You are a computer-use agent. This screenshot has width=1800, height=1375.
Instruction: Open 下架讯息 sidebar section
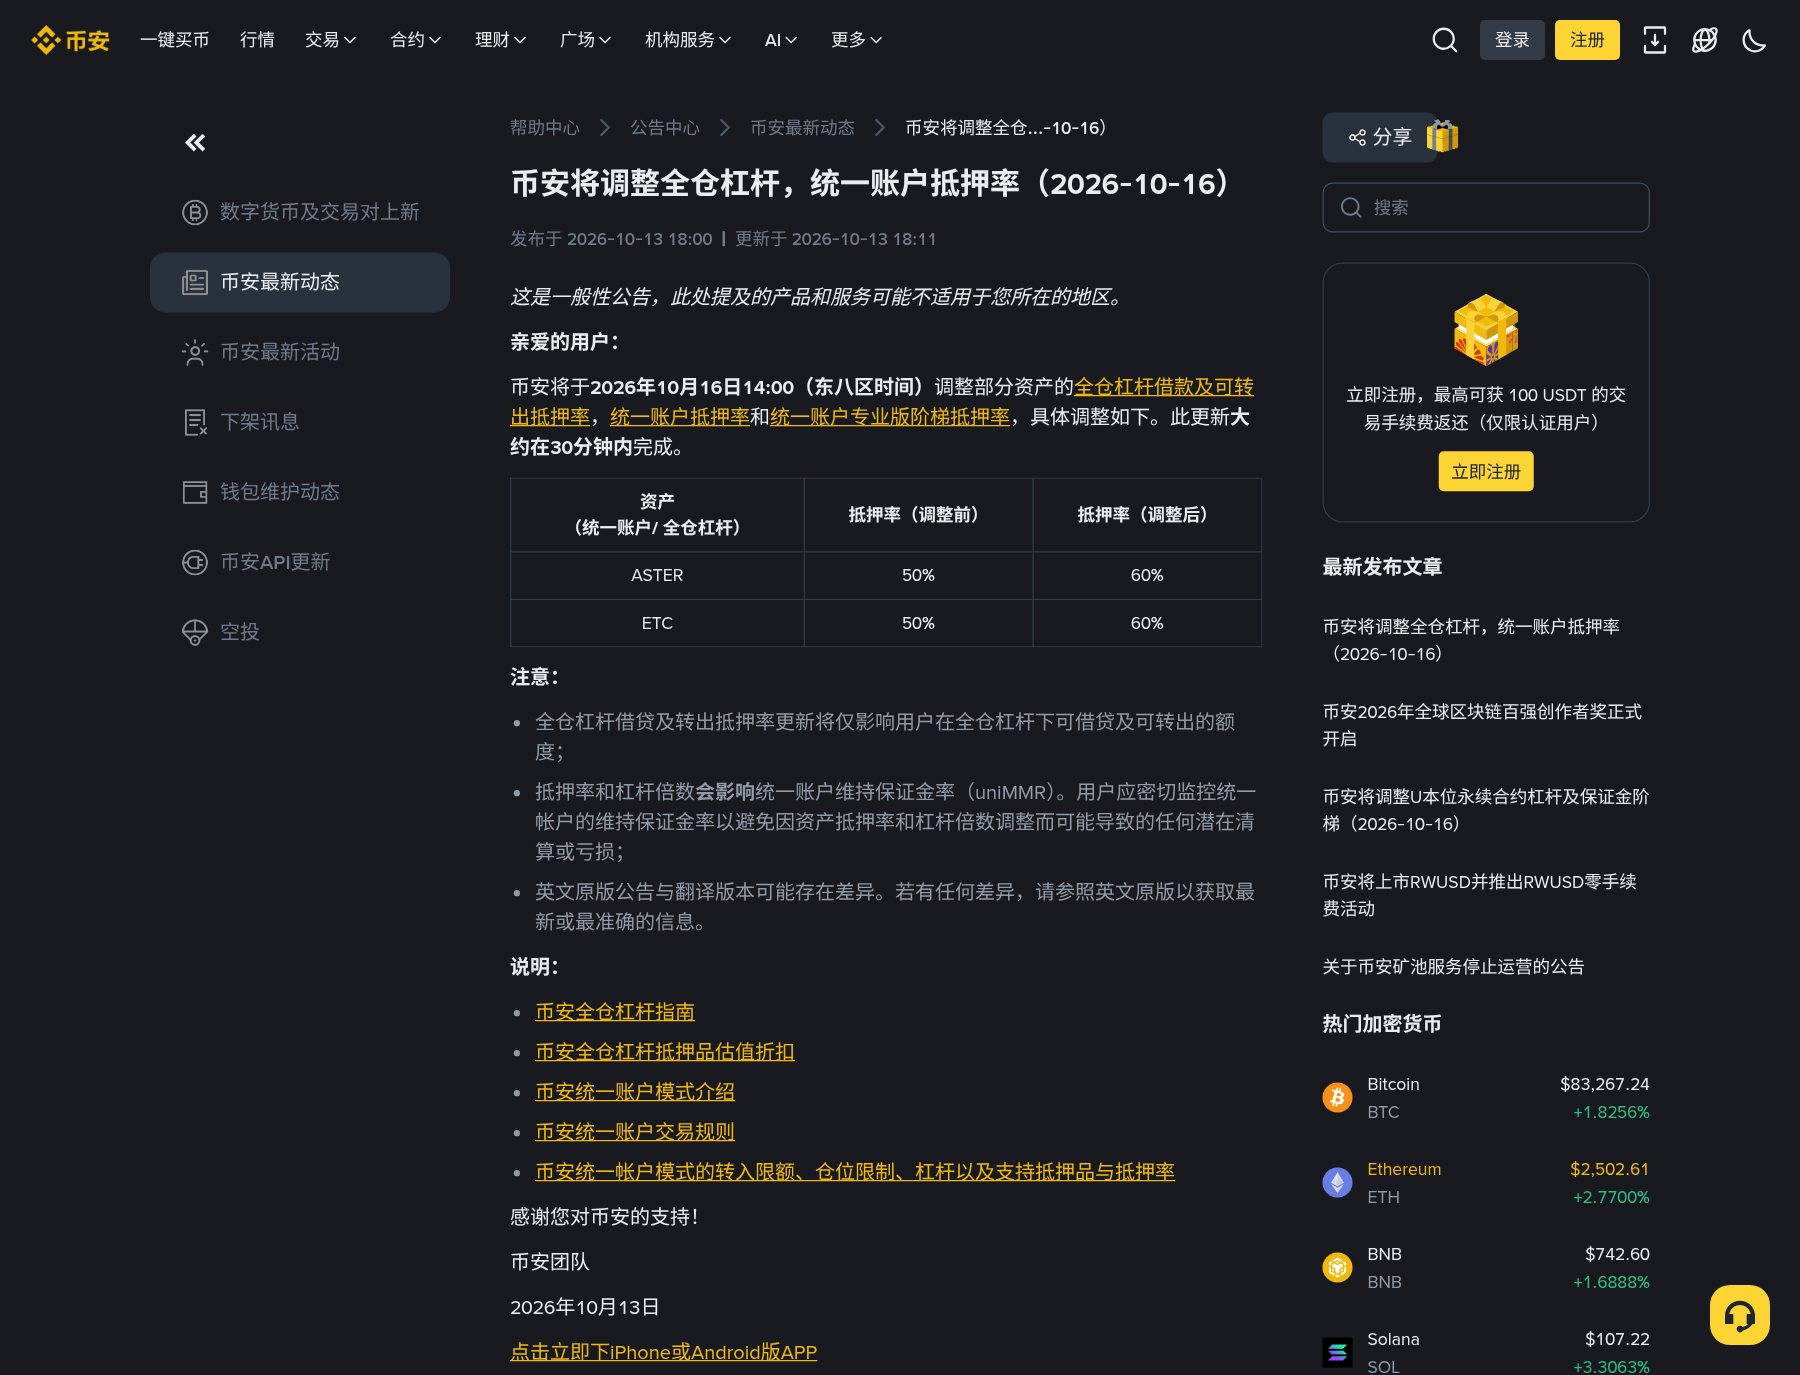pos(300,422)
